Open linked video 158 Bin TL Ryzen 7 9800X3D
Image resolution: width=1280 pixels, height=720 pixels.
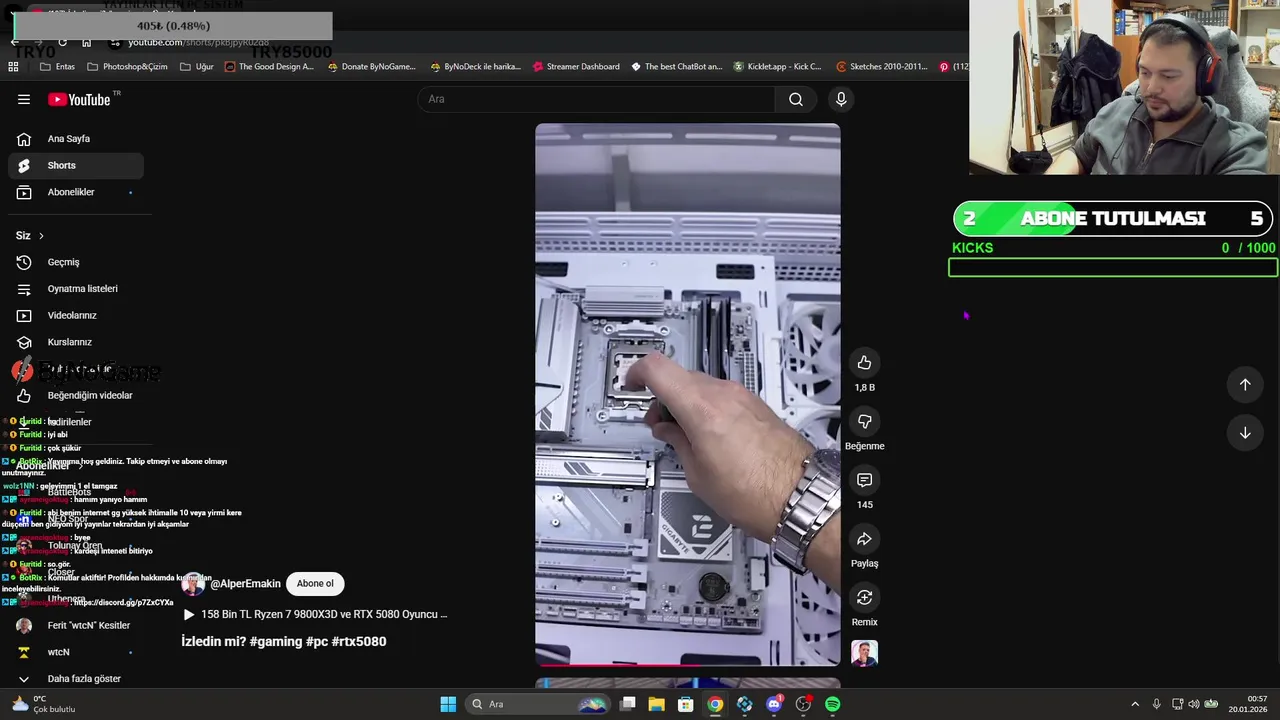click(315, 615)
